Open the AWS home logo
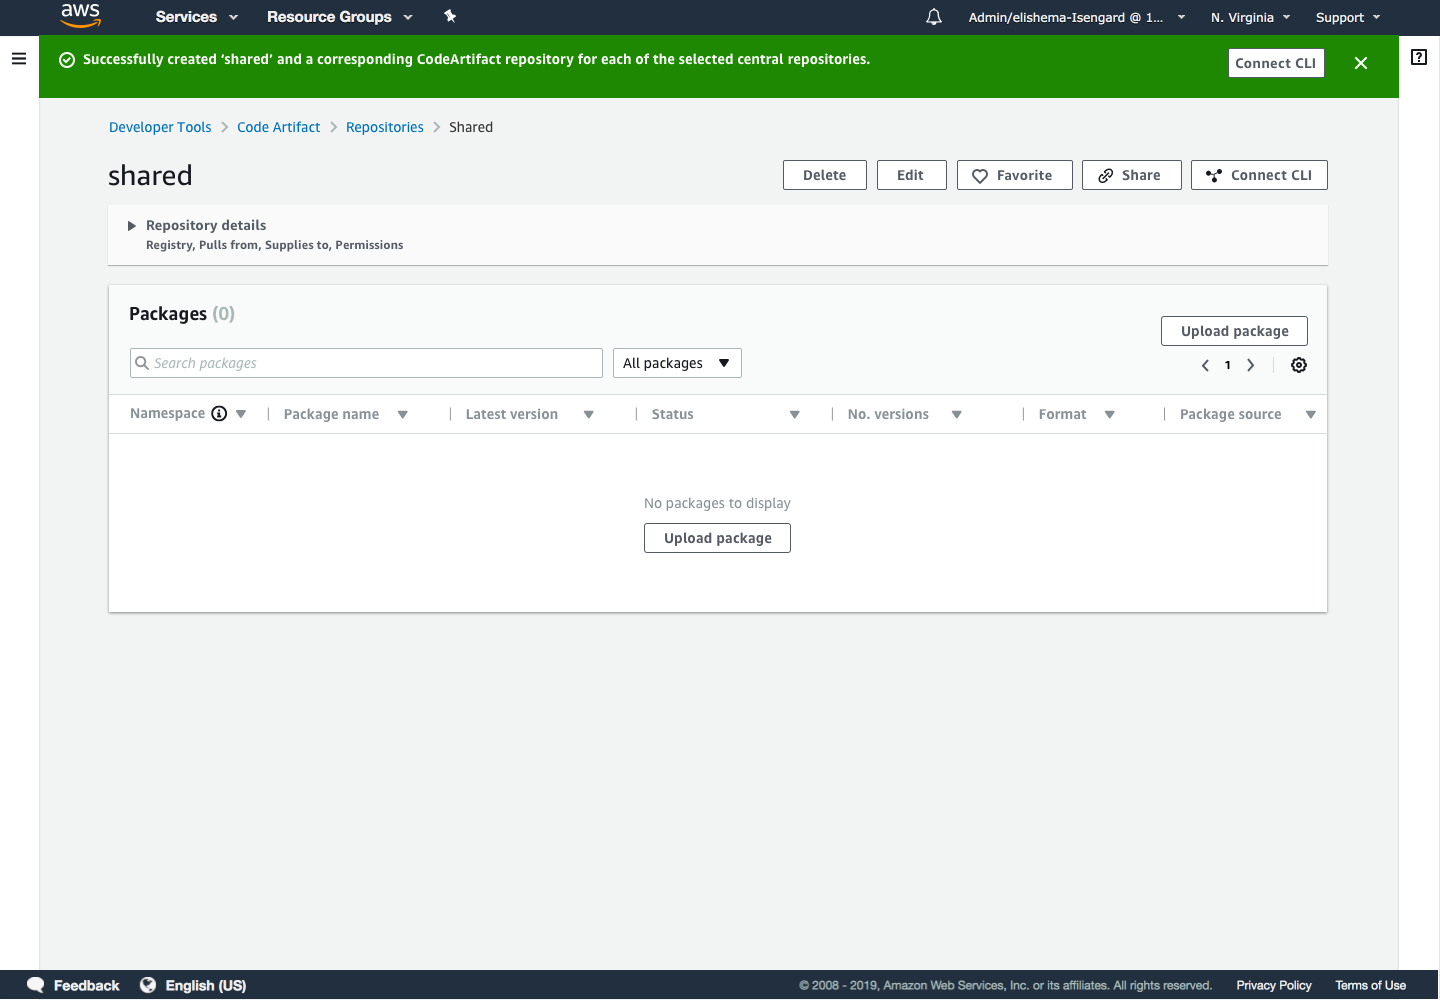Viewport: 1440px width, 1000px height. point(80,16)
